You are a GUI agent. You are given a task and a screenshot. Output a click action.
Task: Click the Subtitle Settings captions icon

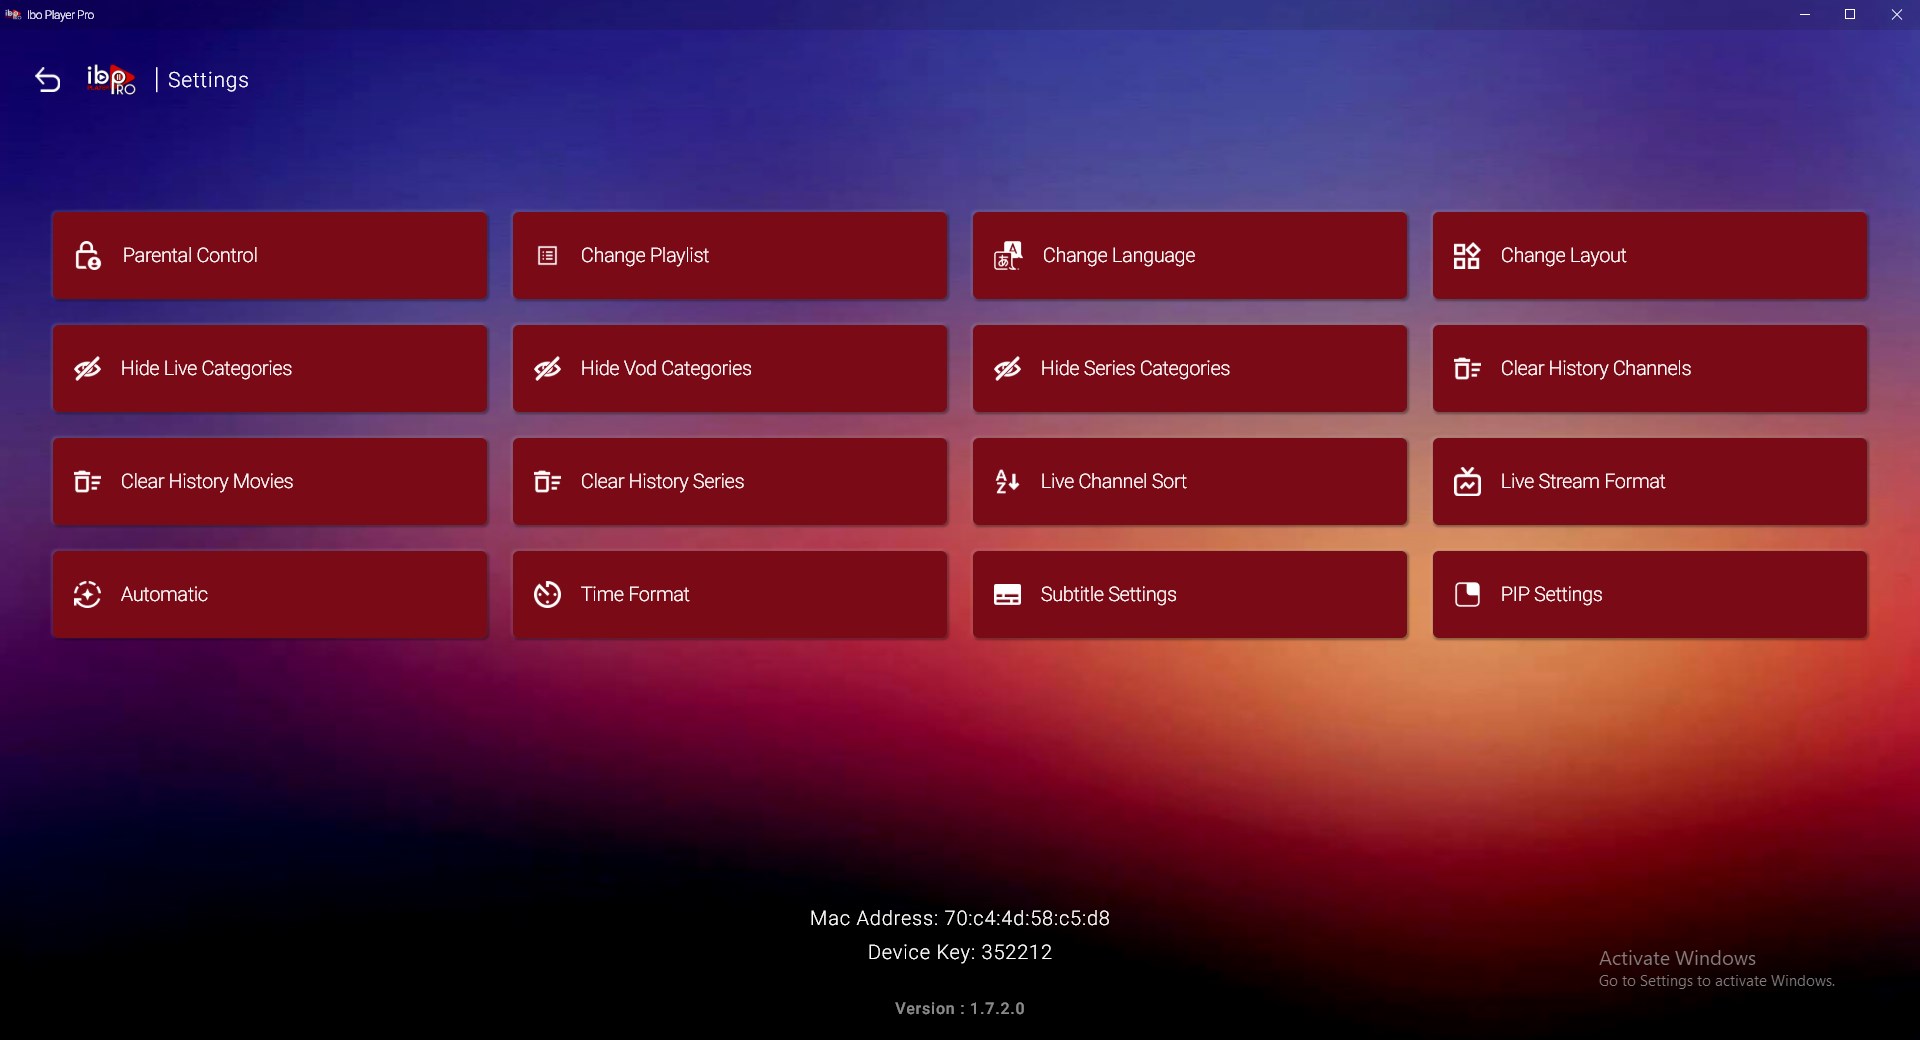1007,594
